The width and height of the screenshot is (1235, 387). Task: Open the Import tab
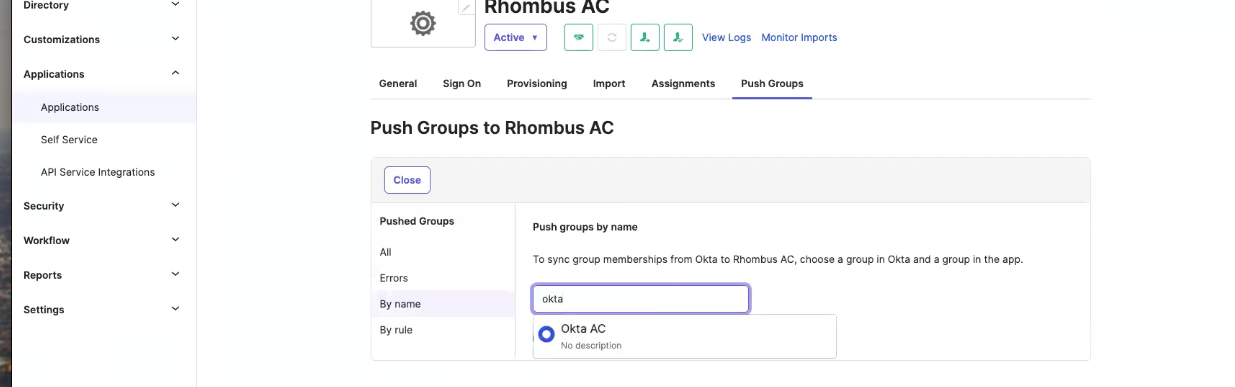tap(609, 83)
